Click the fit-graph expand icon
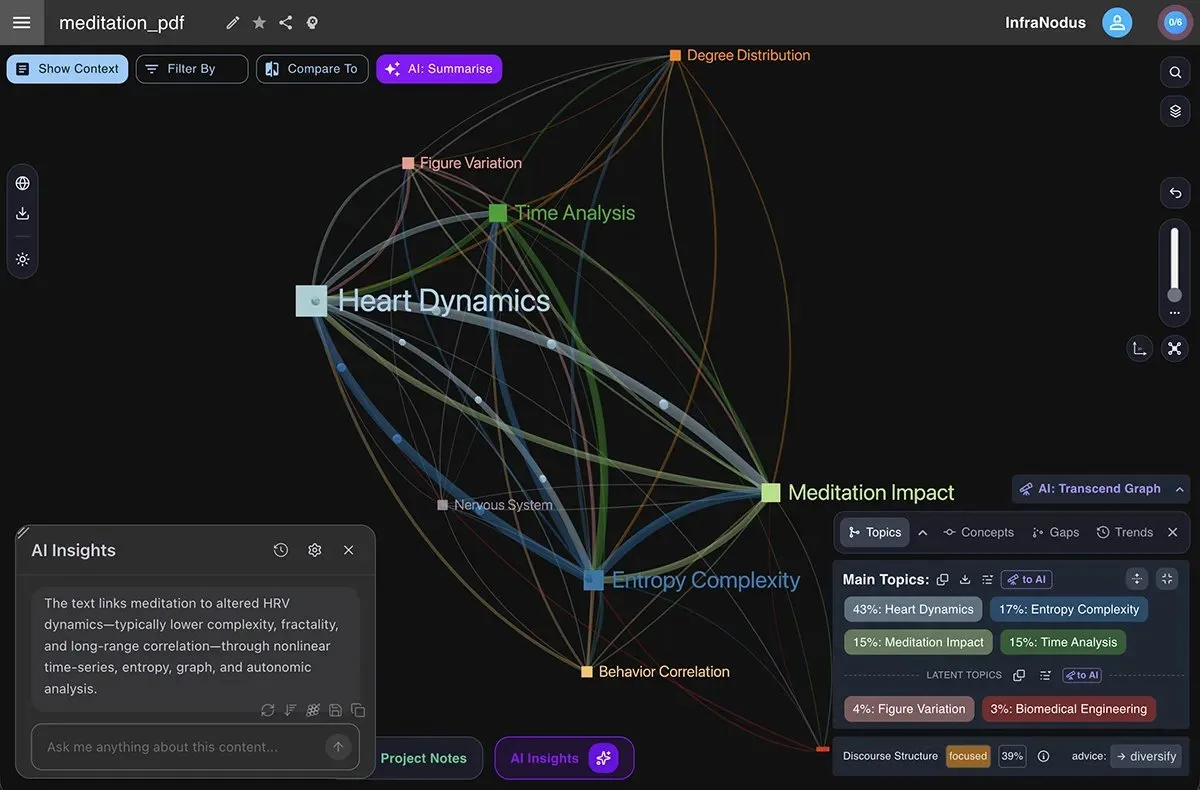Viewport: 1200px width, 790px height. point(1175,348)
